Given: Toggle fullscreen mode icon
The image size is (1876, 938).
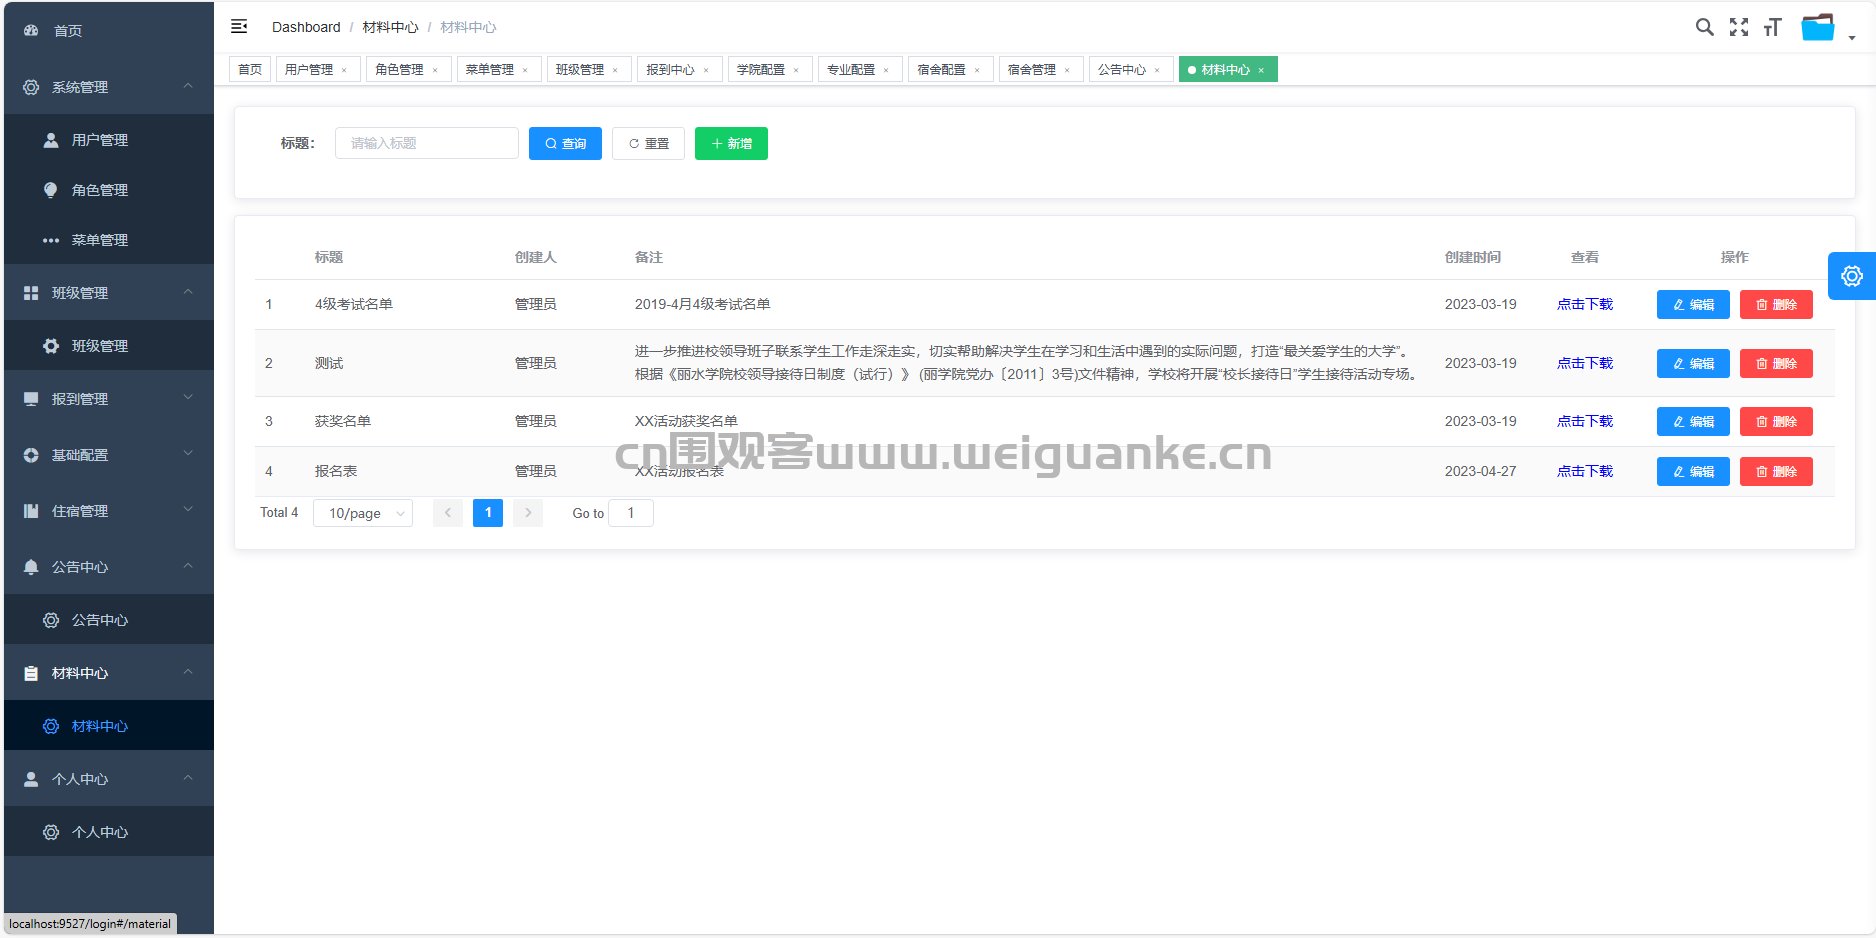Looking at the screenshot, I should click(x=1739, y=27).
